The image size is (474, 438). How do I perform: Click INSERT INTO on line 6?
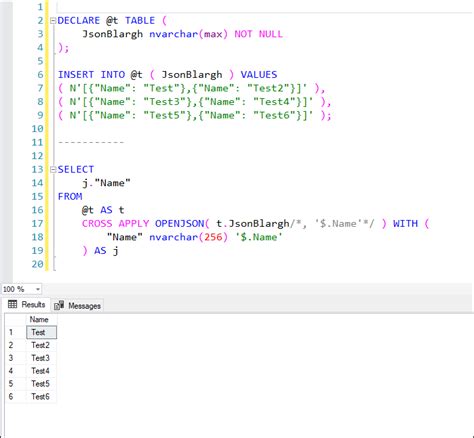[91, 75]
